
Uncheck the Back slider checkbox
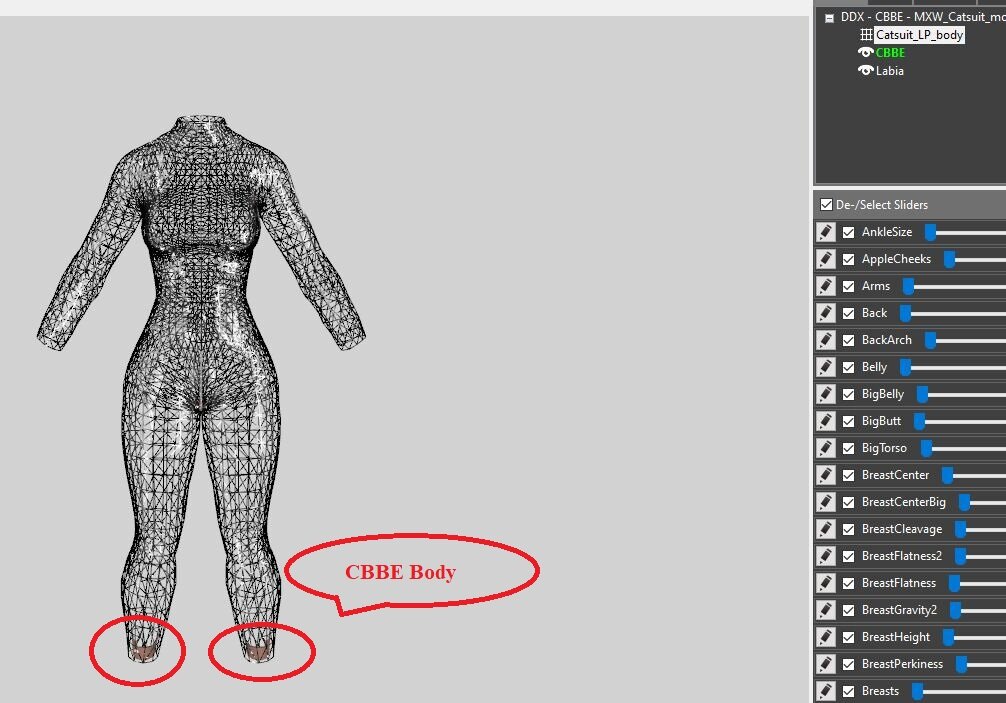[848, 313]
